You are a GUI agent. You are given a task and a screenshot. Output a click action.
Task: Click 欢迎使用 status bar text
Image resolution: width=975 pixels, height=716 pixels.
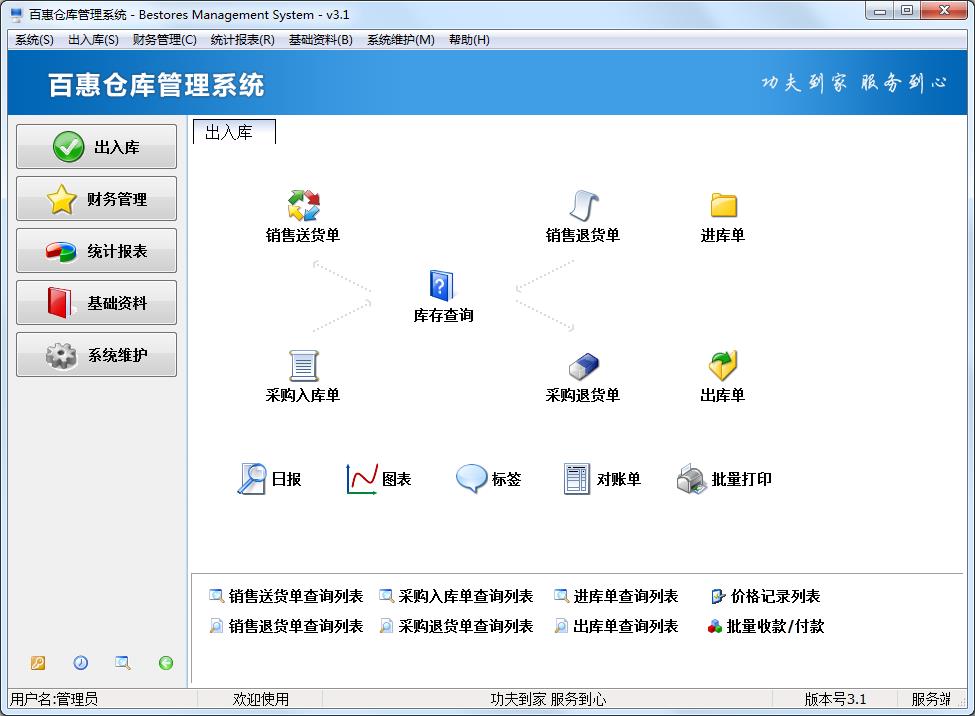pyautogui.click(x=261, y=699)
